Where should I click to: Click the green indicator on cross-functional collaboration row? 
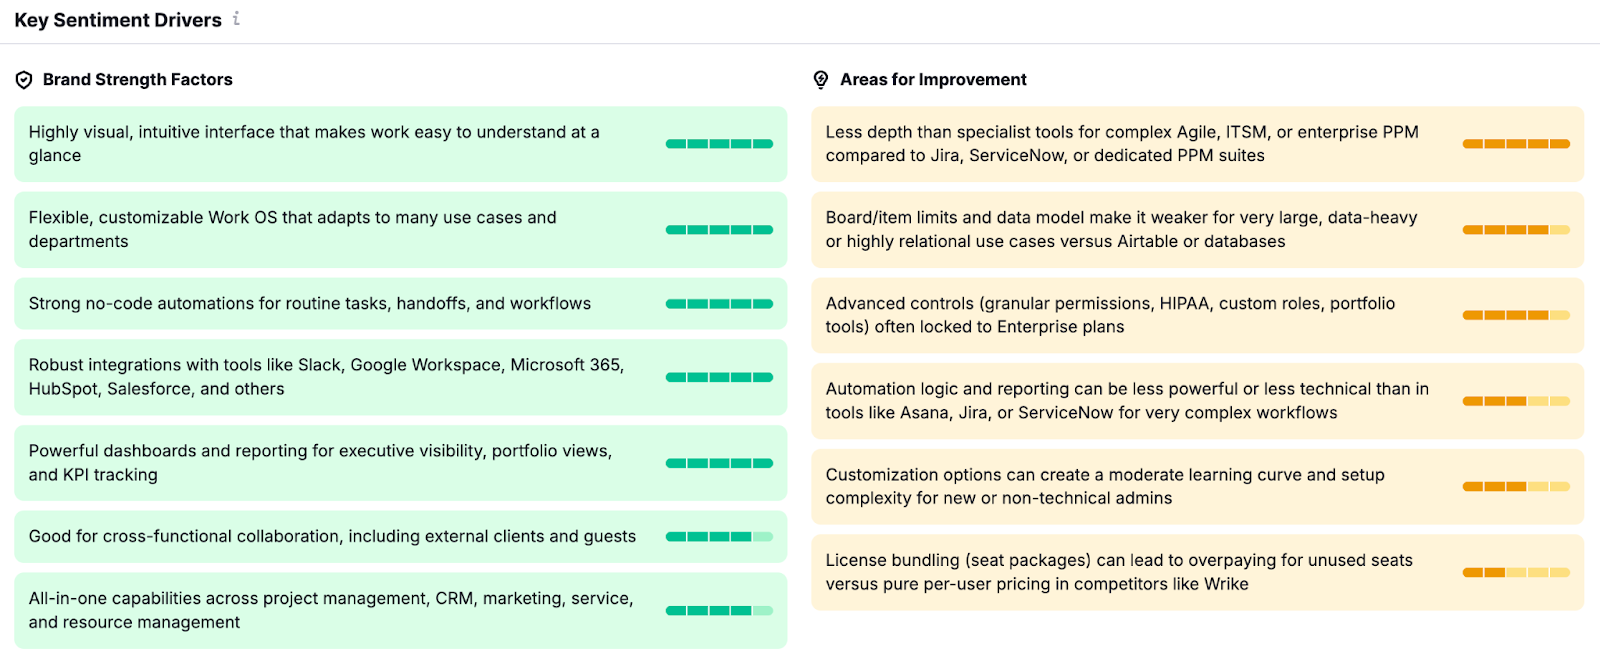(719, 537)
